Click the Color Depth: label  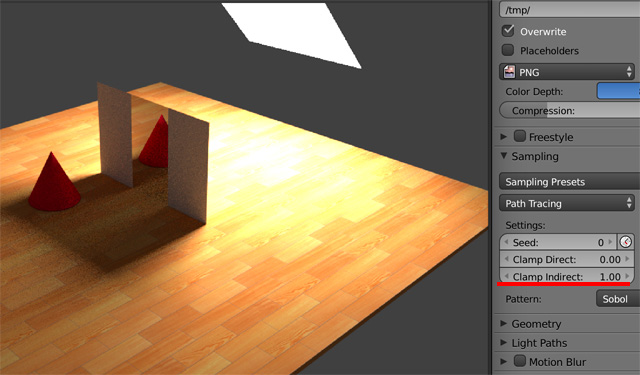coord(534,91)
